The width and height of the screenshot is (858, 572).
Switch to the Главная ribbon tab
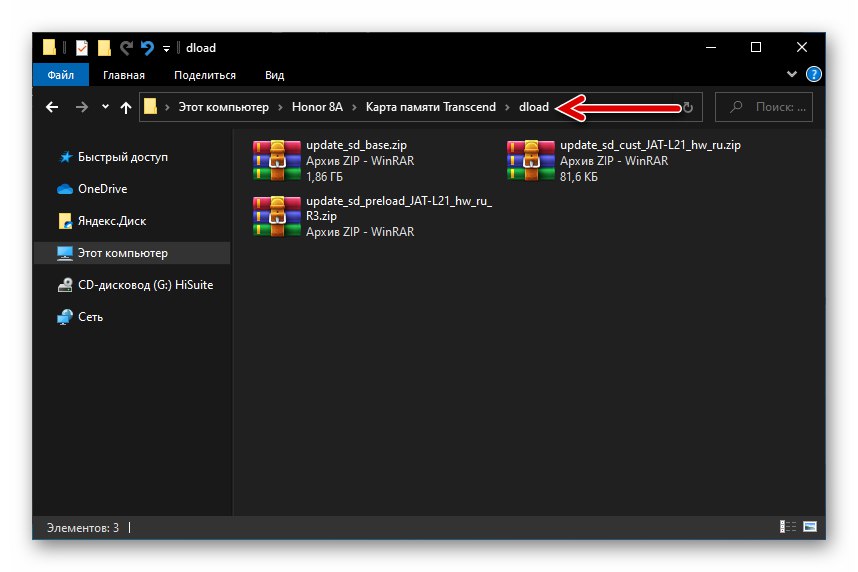[124, 75]
